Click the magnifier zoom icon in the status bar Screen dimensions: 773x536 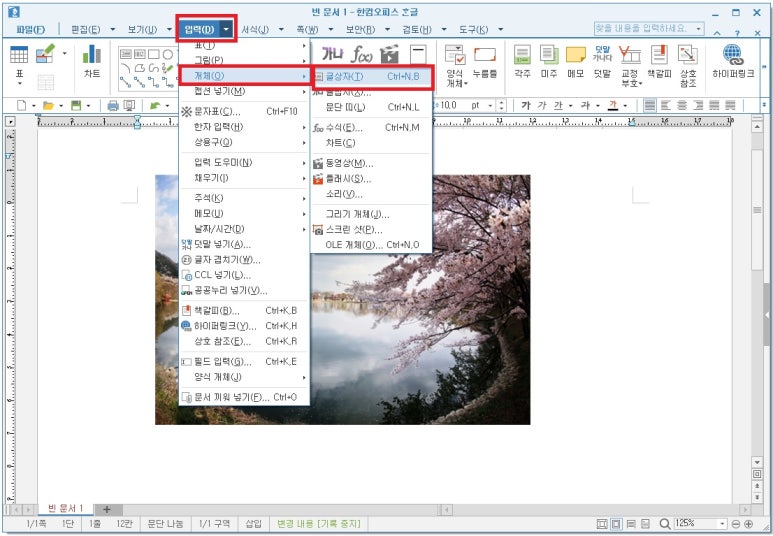click(x=665, y=524)
